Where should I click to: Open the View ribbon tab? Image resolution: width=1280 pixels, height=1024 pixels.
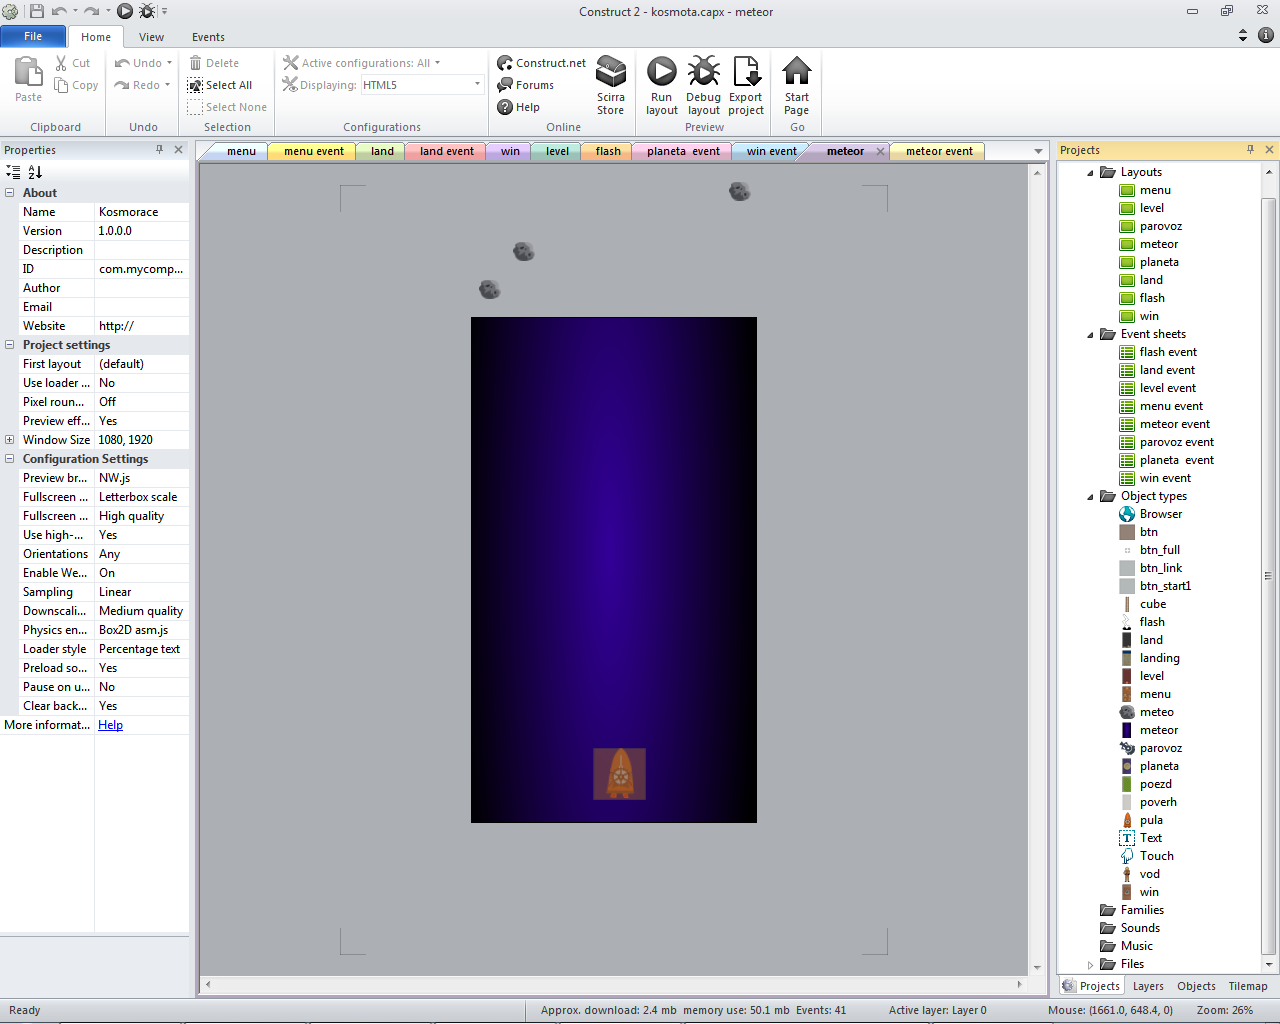(x=151, y=37)
